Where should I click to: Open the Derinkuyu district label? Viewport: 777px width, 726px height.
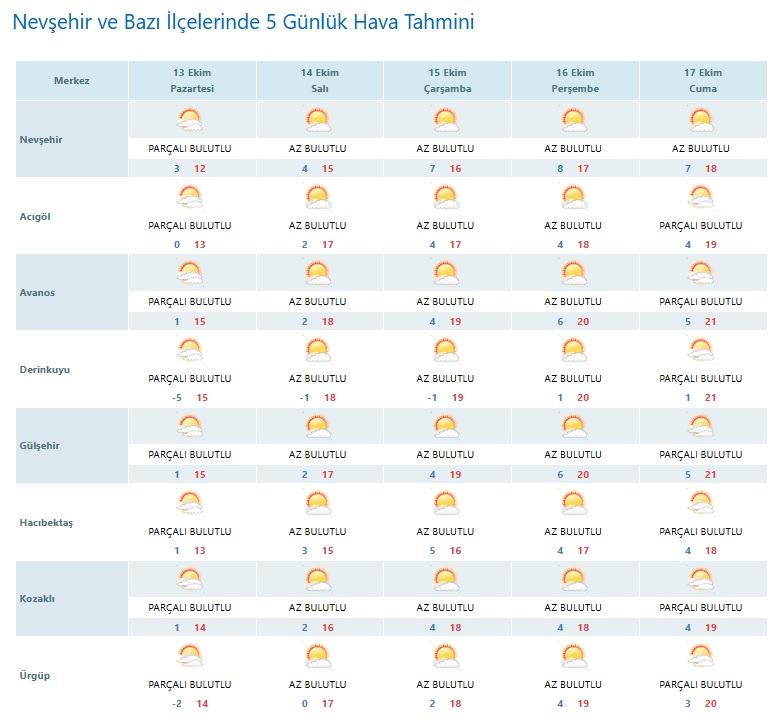pyautogui.click(x=45, y=369)
